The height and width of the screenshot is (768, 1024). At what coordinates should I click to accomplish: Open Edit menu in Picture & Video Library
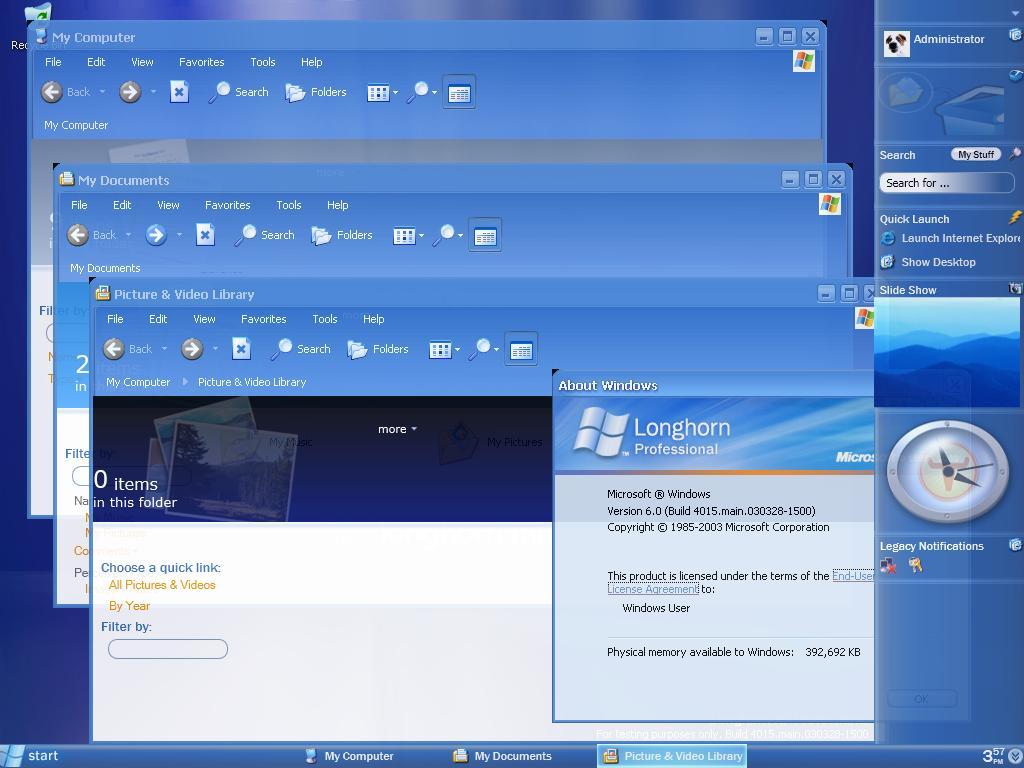point(158,319)
